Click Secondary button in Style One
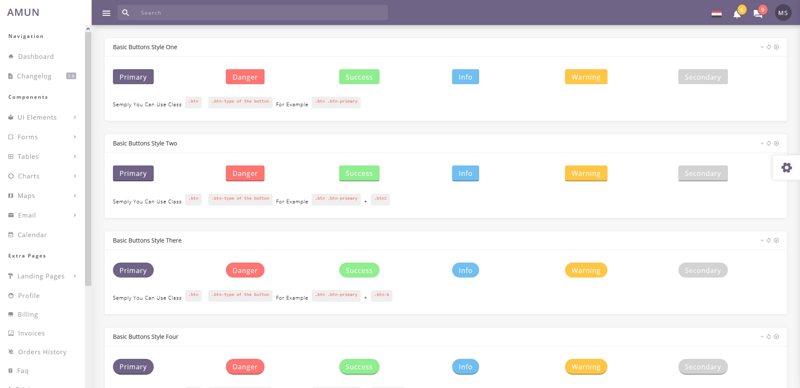 pos(703,77)
